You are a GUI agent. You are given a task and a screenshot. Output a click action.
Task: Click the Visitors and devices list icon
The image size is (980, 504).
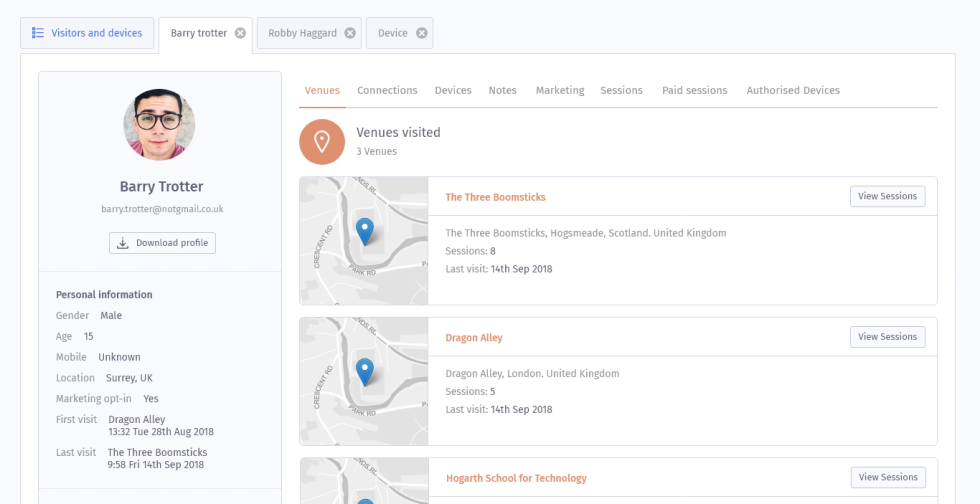tap(38, 33)
